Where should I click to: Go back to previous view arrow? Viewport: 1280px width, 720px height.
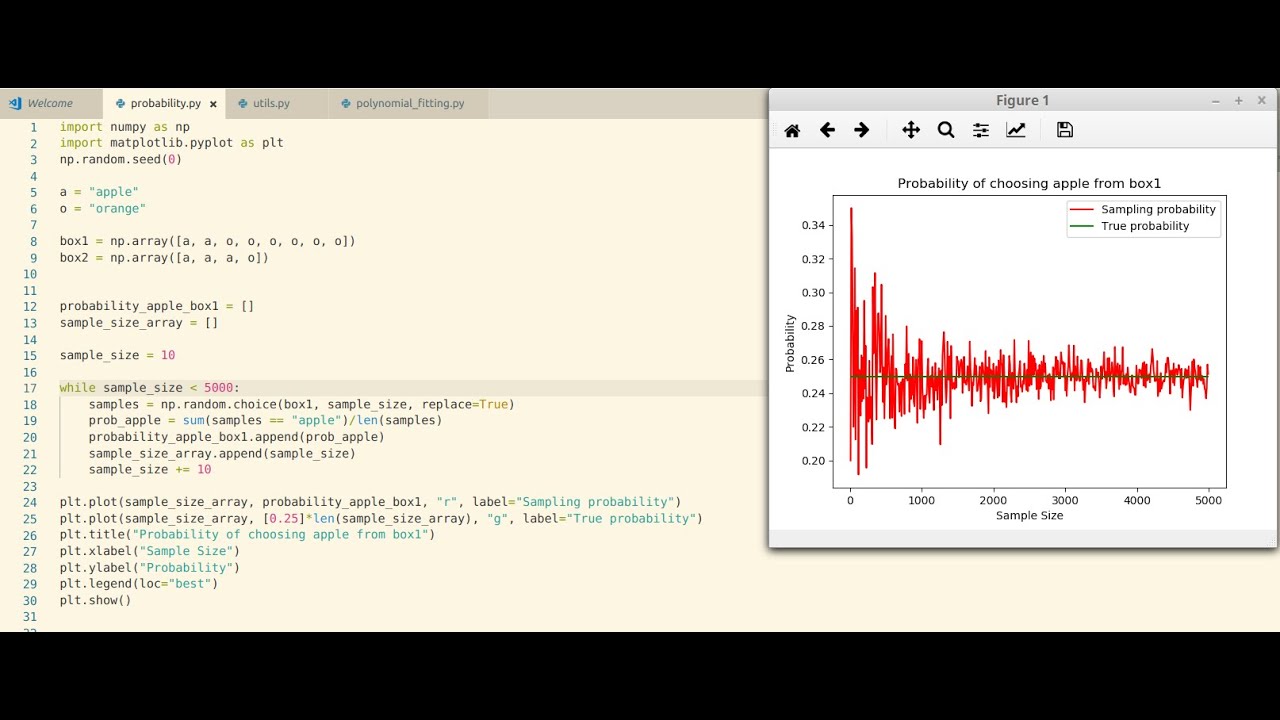(827, 130)
